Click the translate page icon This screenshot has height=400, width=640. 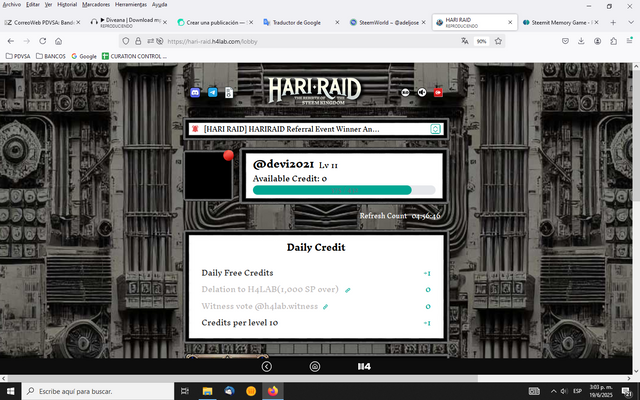pyautogui.click(x=464, y=41)
